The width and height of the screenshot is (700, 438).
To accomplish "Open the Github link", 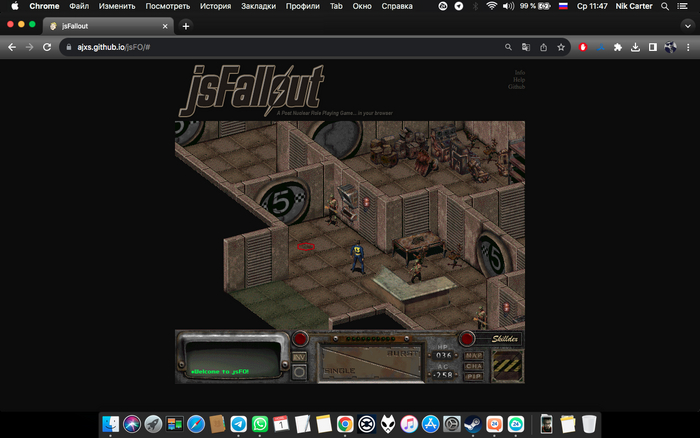I will click(517, 87).
